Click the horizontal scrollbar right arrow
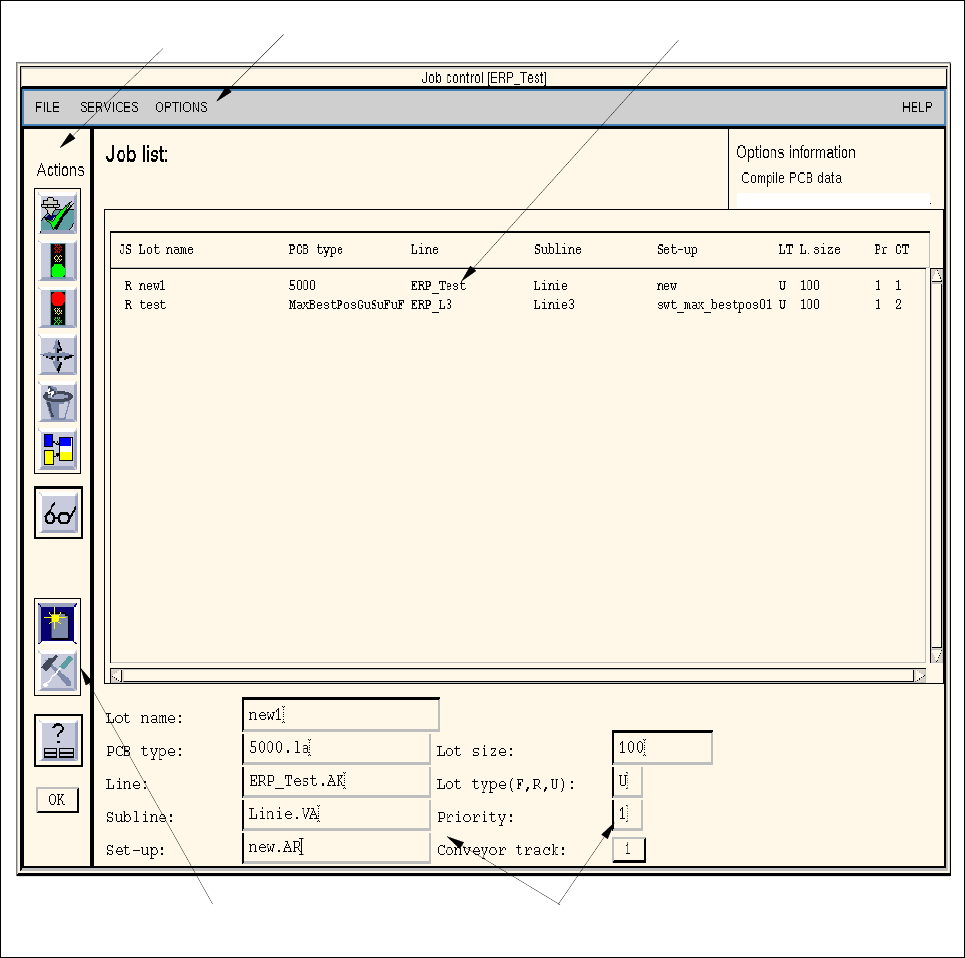The image size is (965, 958). pos(919,676)
